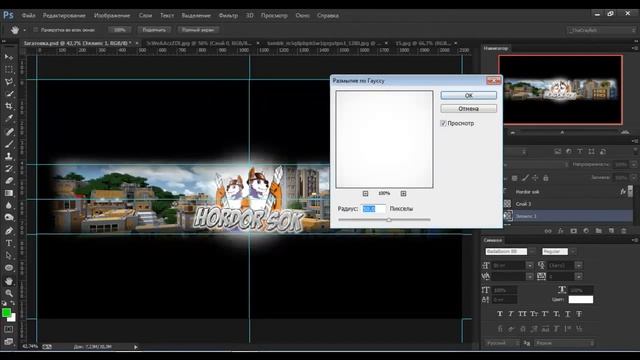Viewport: 640px width, 360px height.
Task: Click OK in Gaussian Blur dialog
Action: (x=469, y=96)
